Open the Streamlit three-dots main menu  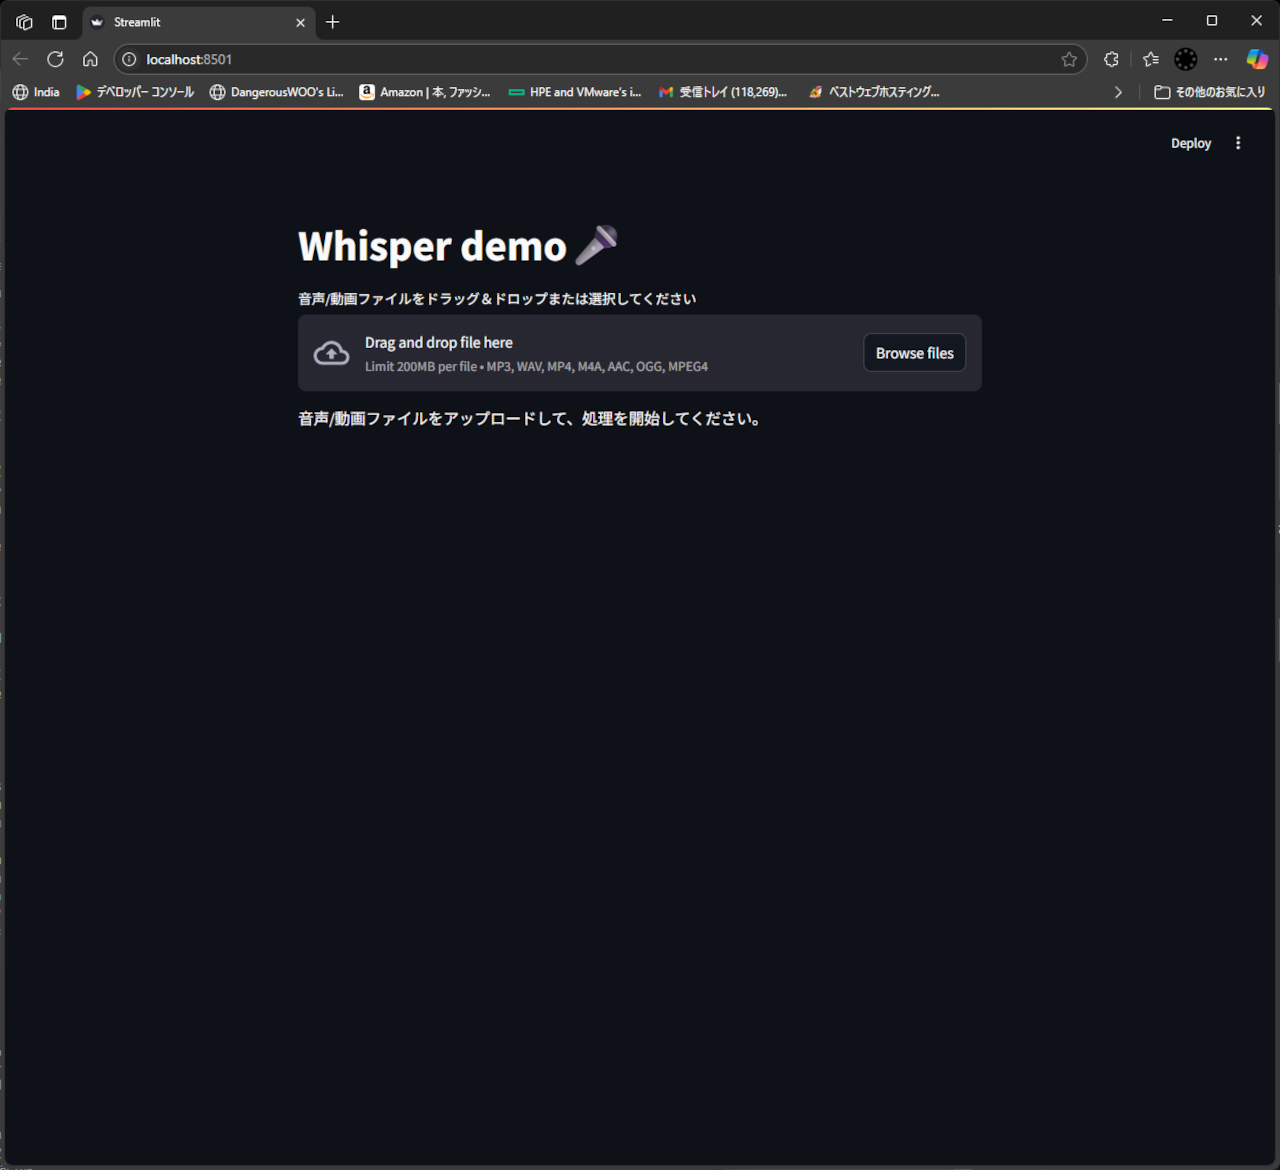(1238, 143)
